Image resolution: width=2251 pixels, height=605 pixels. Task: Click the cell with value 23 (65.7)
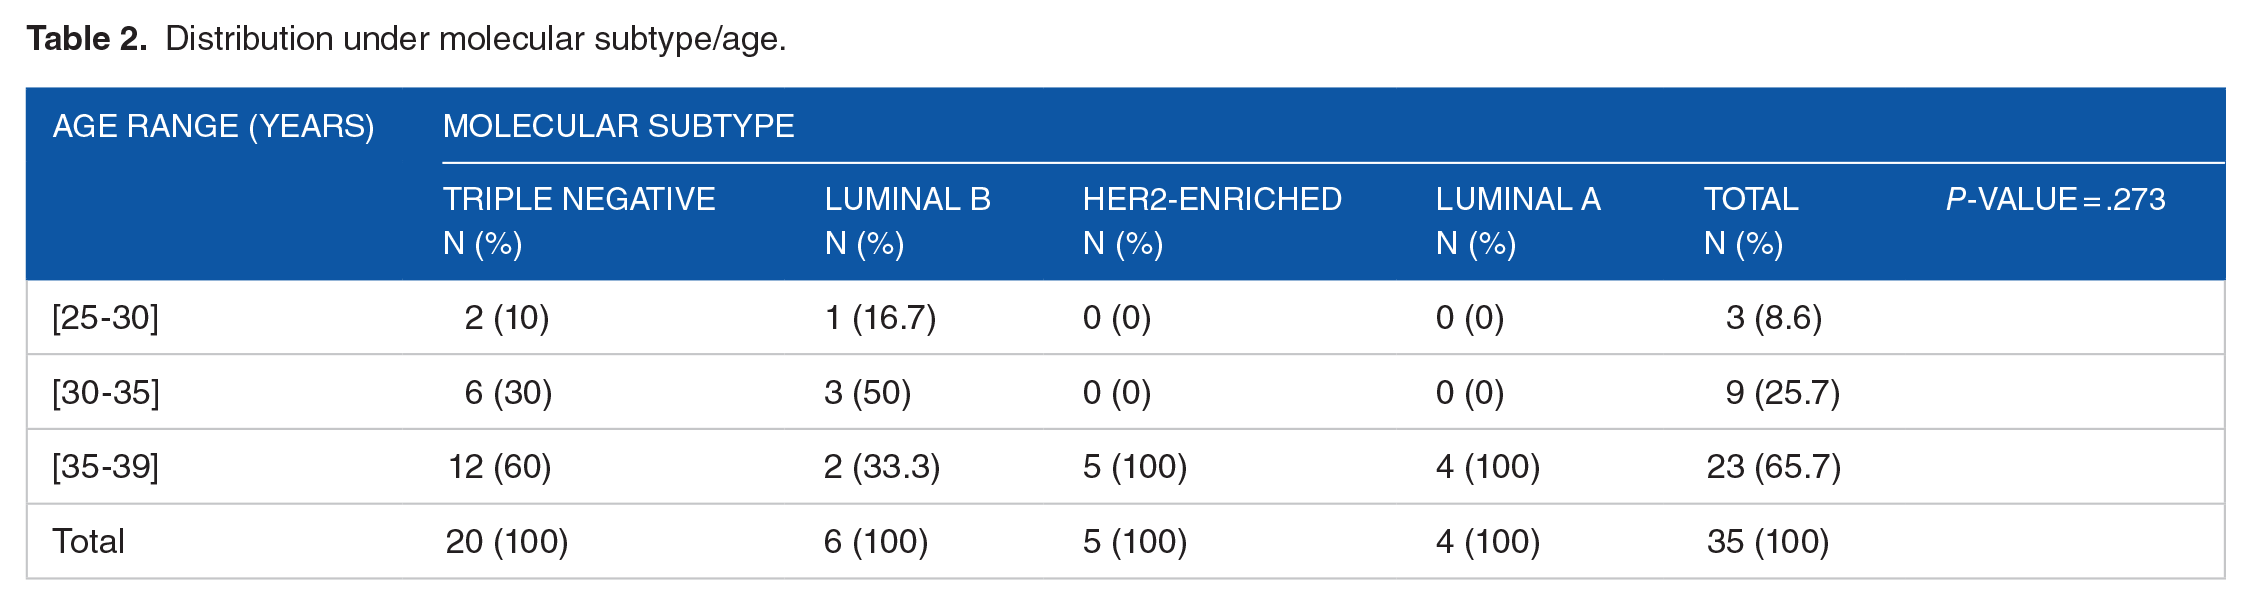click(1773, 466)
